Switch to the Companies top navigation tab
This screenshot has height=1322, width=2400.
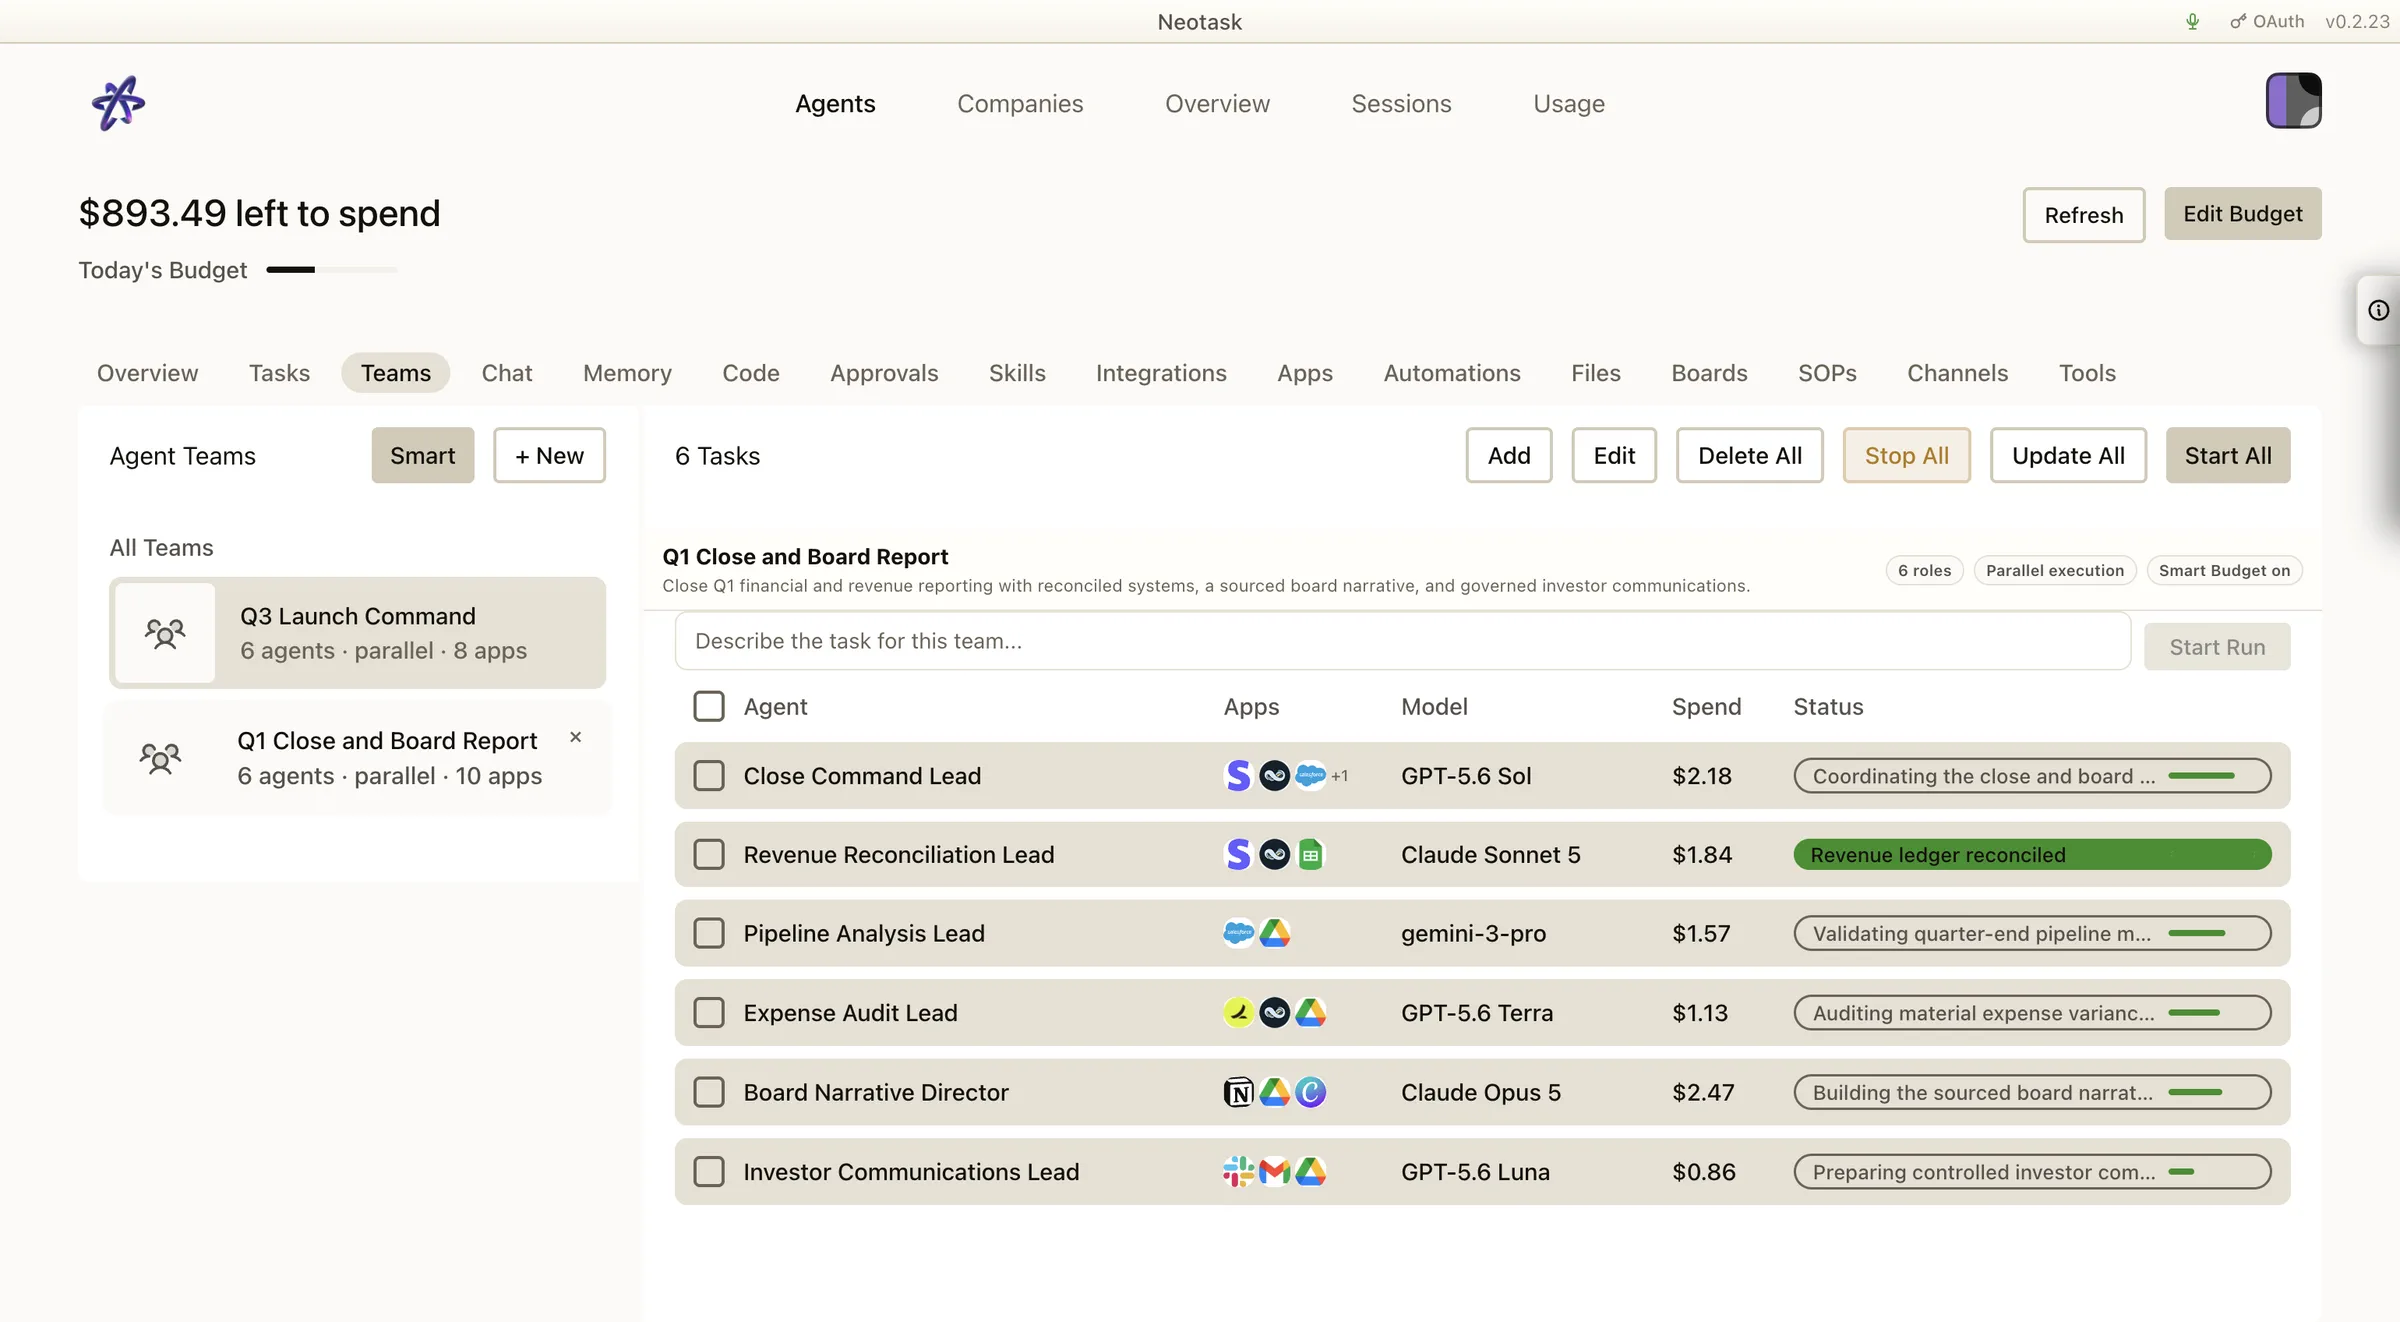click(1020, 103)
